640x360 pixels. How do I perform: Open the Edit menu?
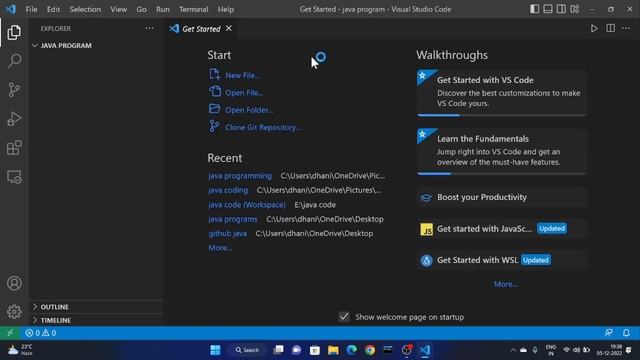coord(53,9)
